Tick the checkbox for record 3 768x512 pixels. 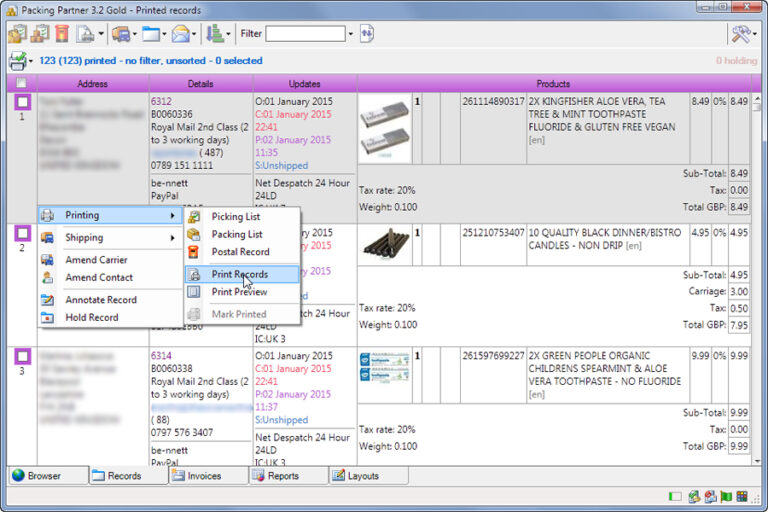[x=21, y=356]
